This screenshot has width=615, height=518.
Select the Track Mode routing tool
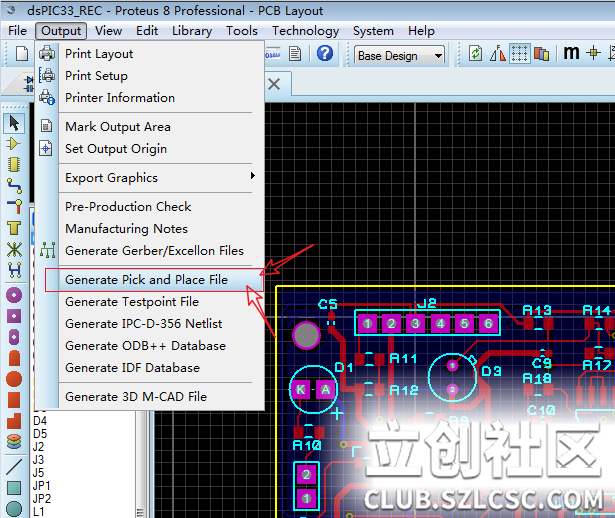click(x=14, y=186)
